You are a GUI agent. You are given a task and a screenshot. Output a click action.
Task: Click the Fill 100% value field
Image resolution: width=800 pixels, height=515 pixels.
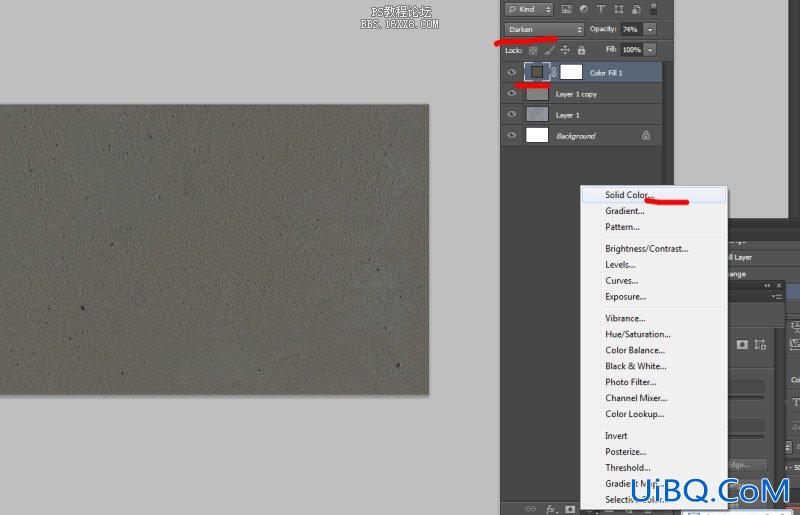pyautogui.click(x=632, y=50)
